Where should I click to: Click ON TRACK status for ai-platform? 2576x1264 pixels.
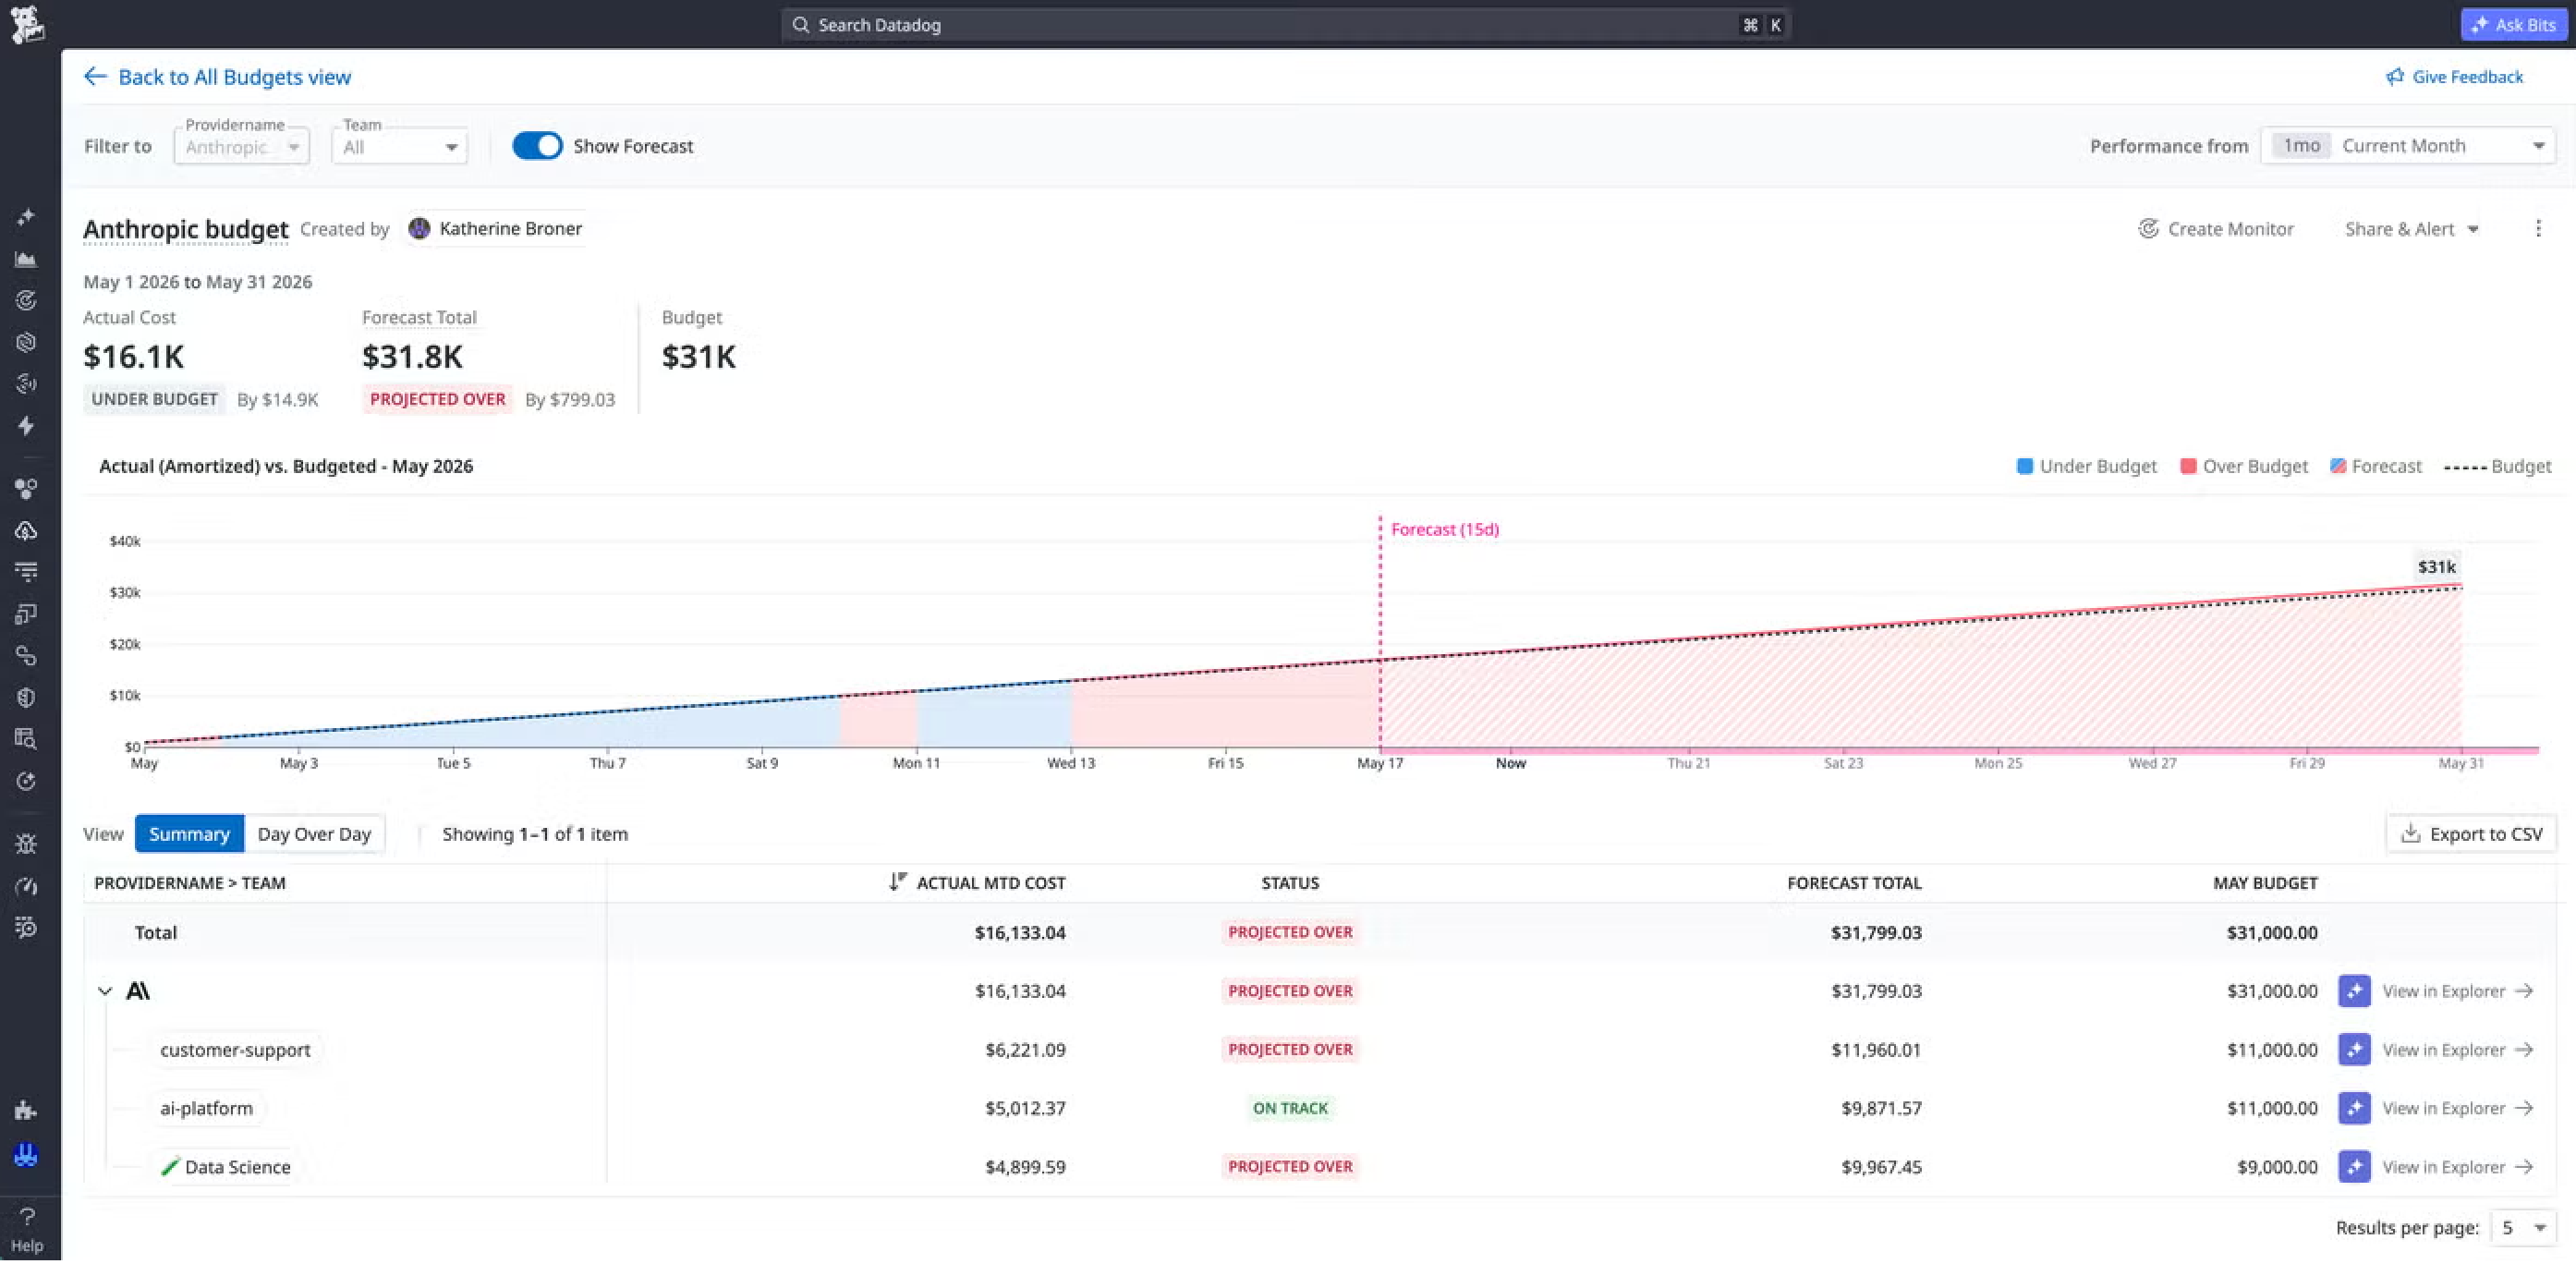pyautogui.click(x=1290, y=1108)
